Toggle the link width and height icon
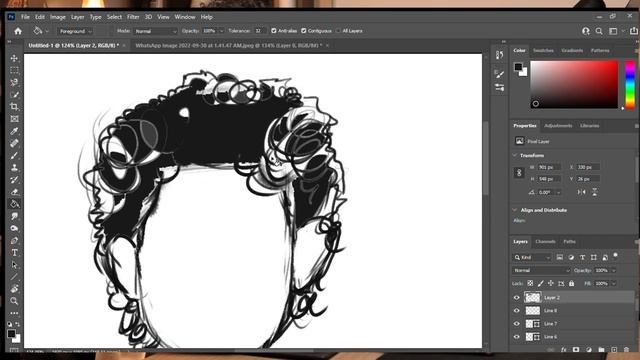Viewport: 640px width, 360px height. (519, 173)
